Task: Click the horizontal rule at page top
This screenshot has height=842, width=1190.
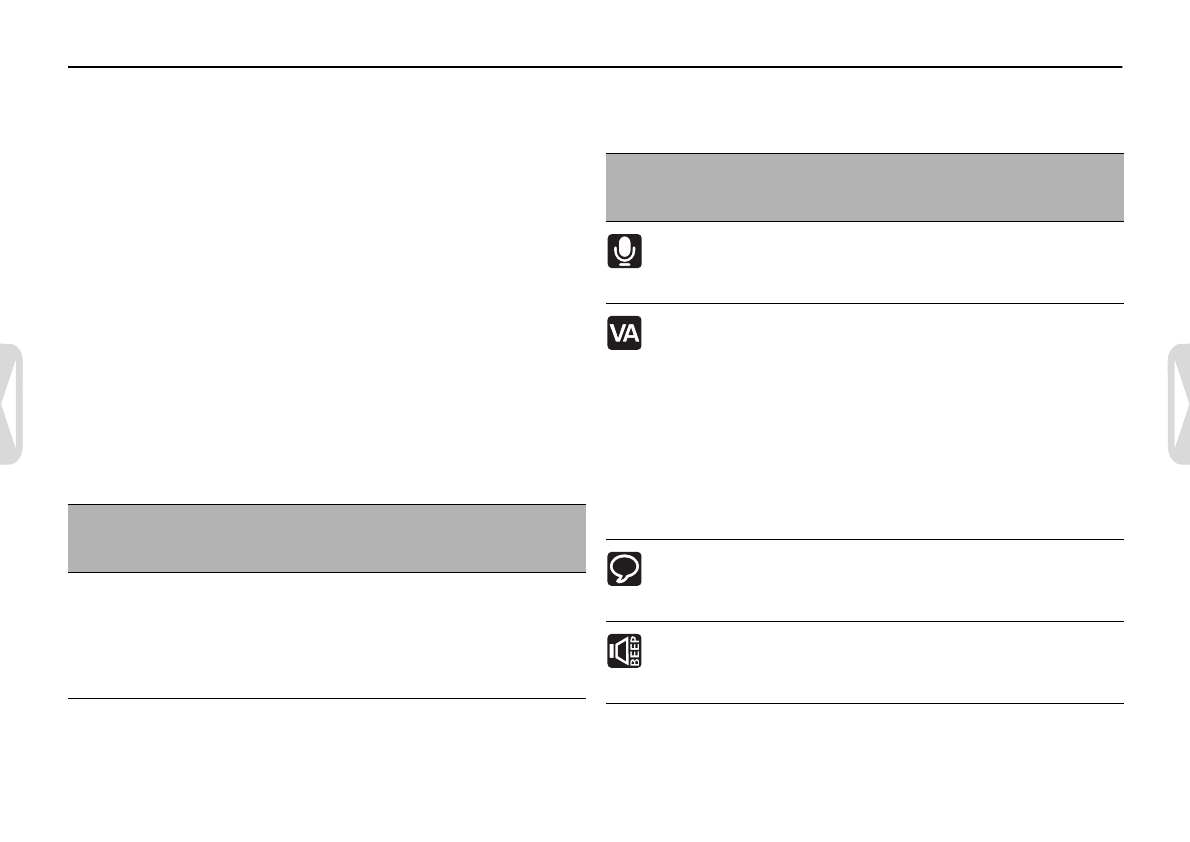Action: pyautogui.click(x=595, y=67)
